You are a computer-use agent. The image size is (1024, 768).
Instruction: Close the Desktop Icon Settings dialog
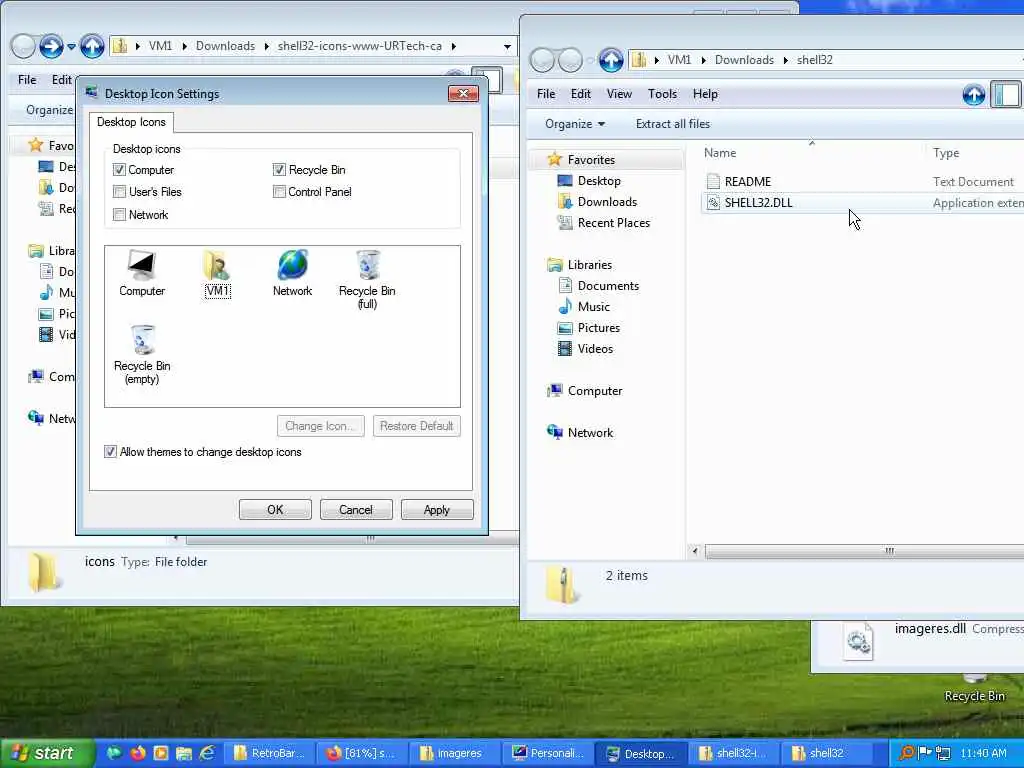tap(464, 93)
